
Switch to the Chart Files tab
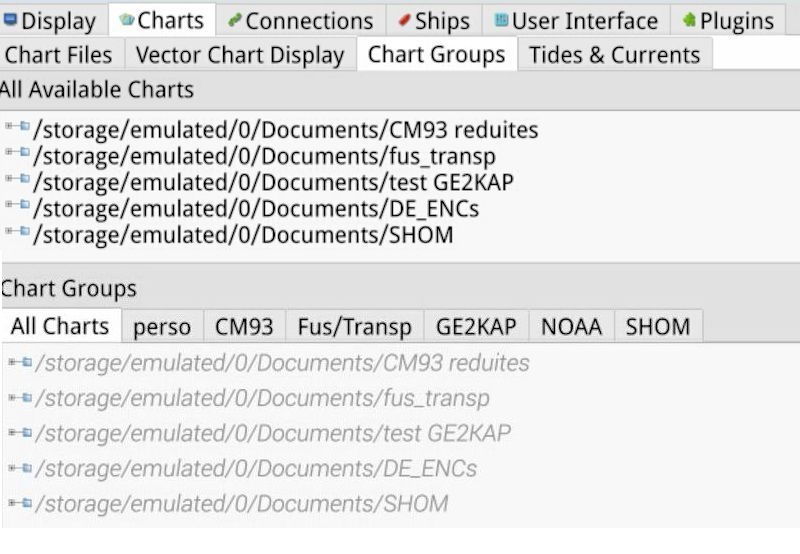point(62,55)
